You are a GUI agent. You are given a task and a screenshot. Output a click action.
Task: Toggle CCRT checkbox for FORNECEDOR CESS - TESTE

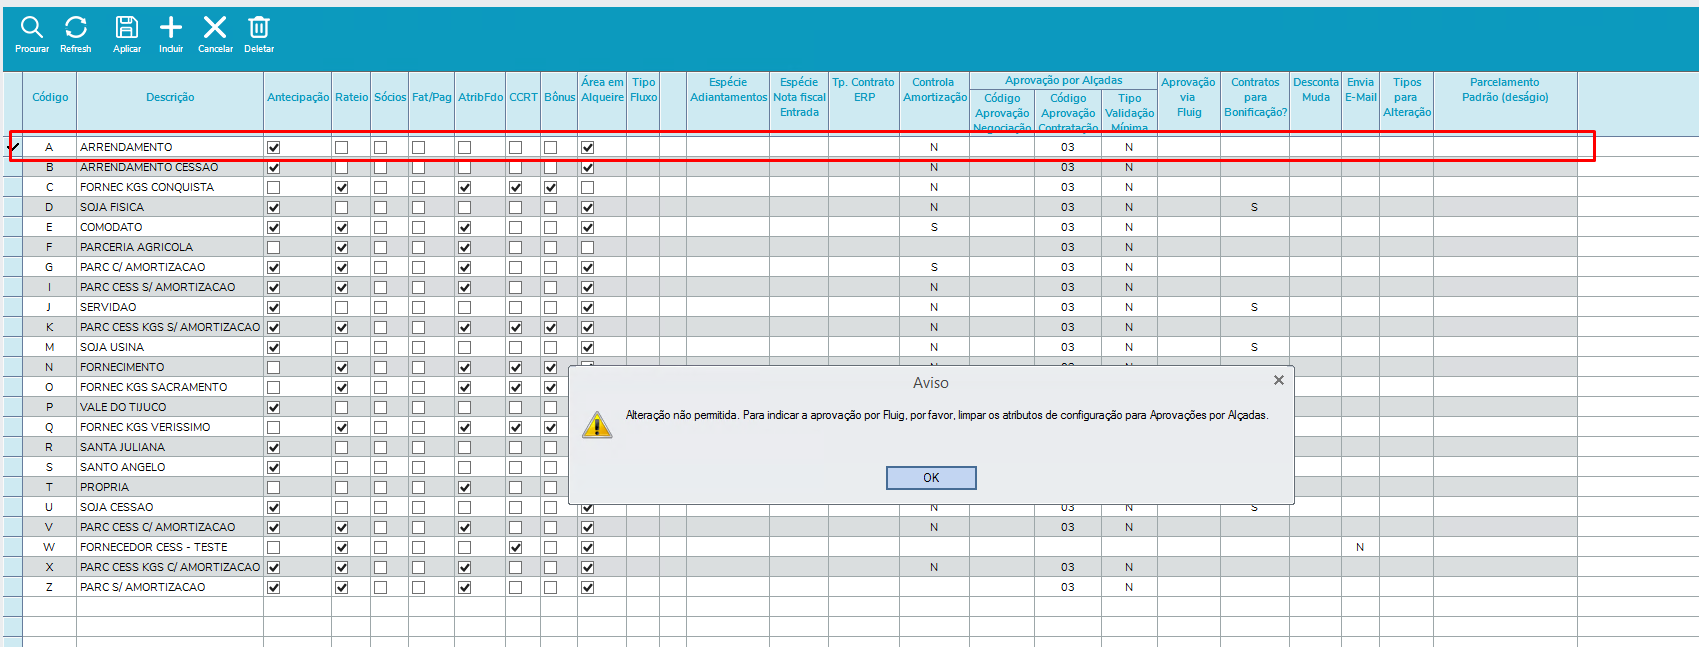[516, 547]
